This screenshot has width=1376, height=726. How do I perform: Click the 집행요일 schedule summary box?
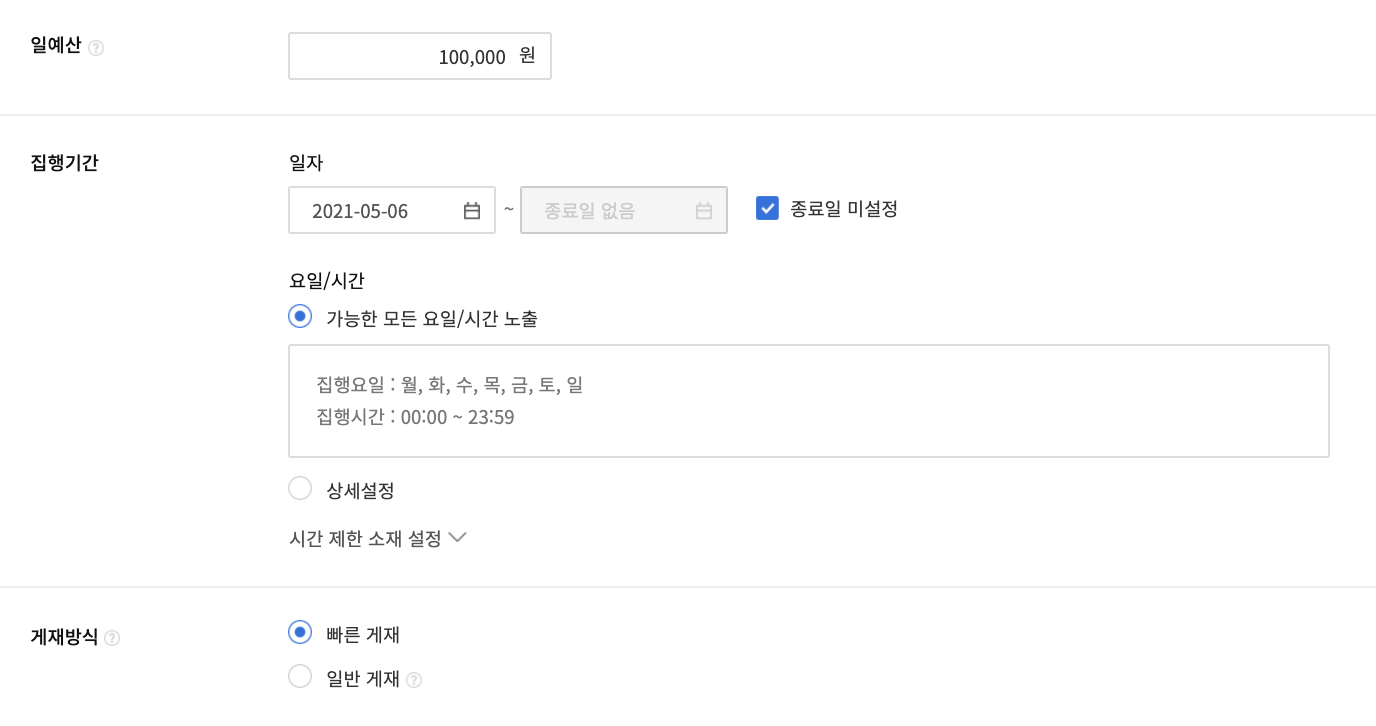pyautogui.click(x=809, y=401)
